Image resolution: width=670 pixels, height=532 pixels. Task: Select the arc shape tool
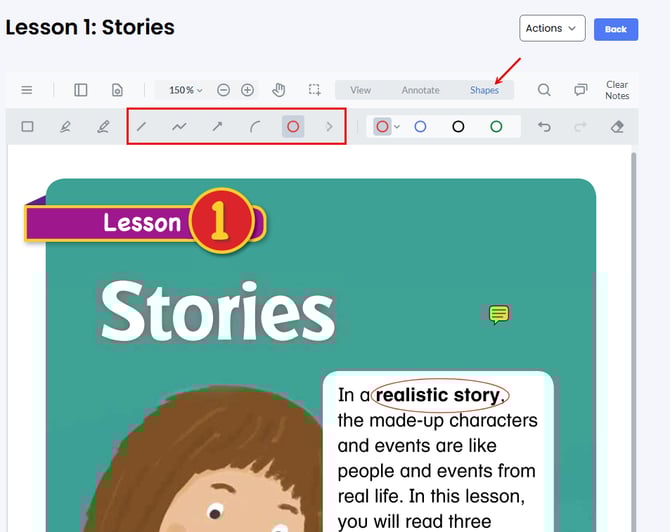pos(255,127)
